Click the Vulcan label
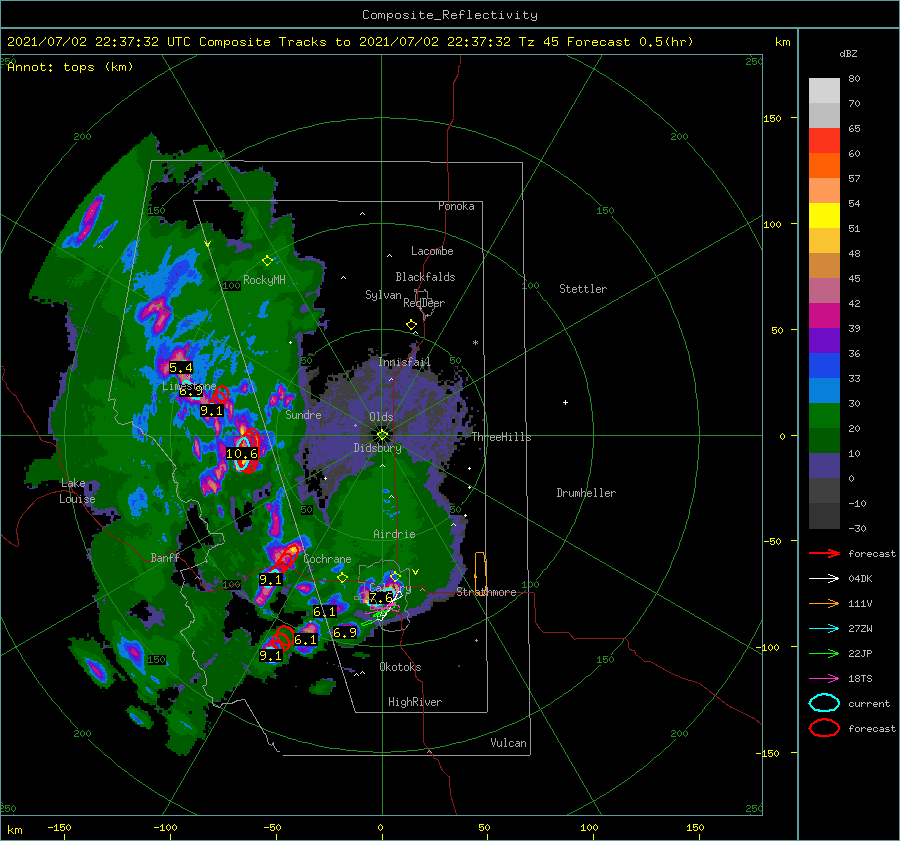Screen dimensions: 900x841 (x=508, y=743)
